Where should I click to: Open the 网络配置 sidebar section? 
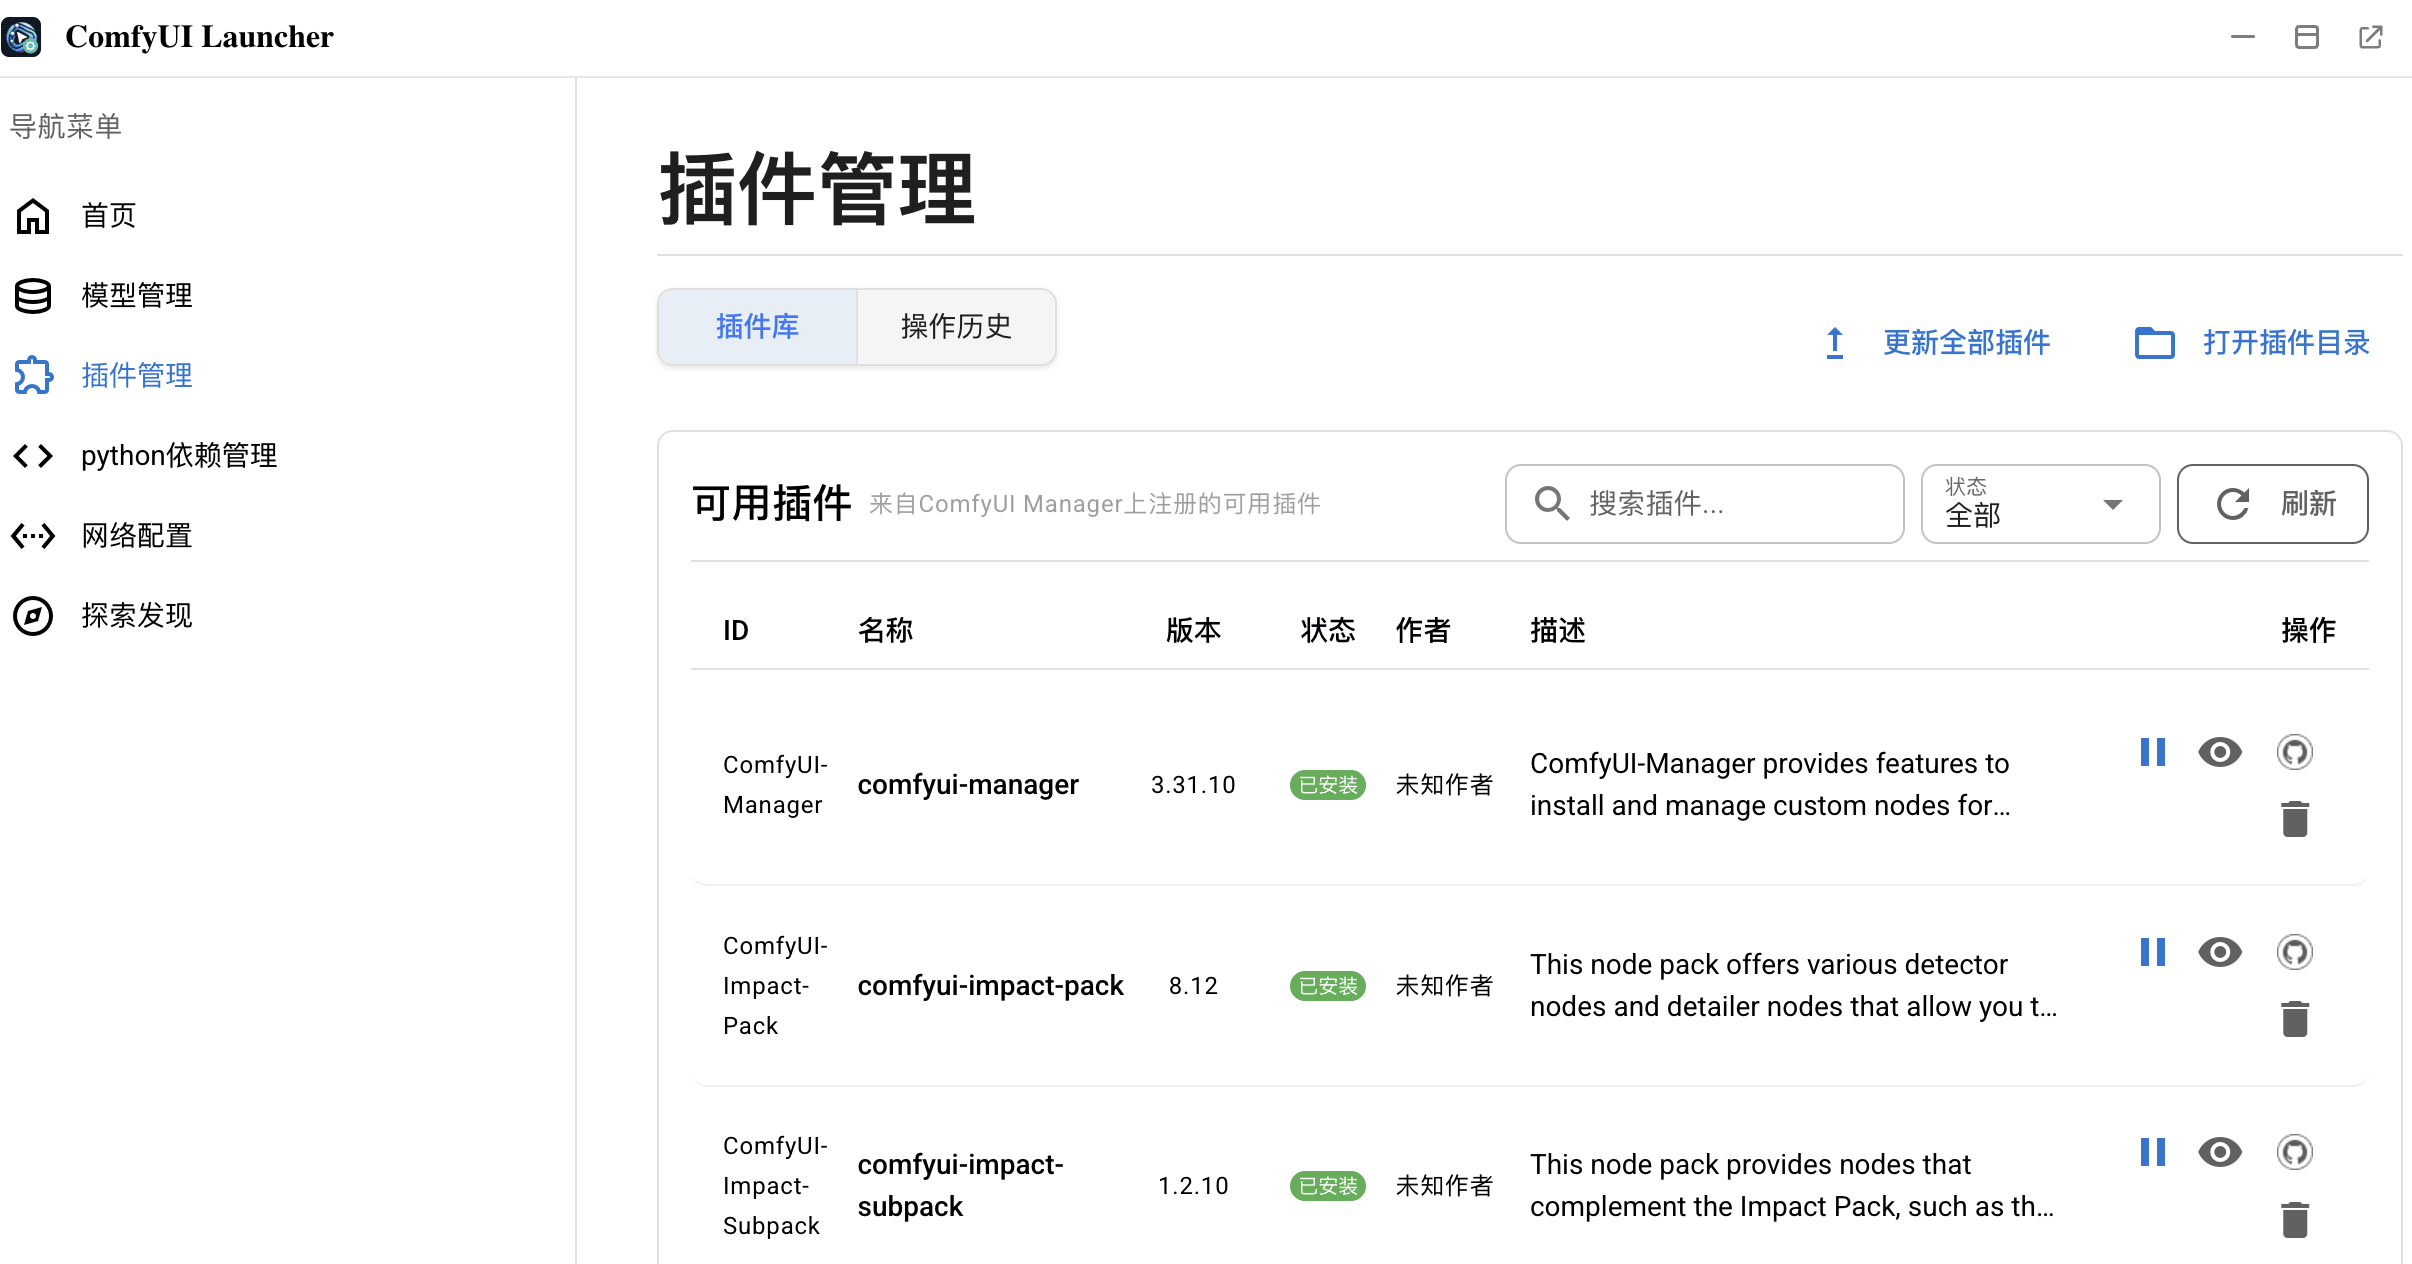click(x=136, y=535)
